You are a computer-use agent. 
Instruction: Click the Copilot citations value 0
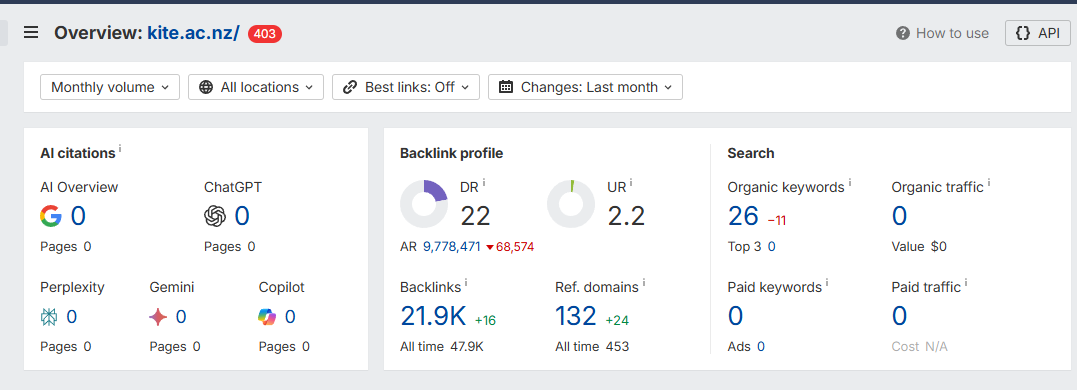290,317
